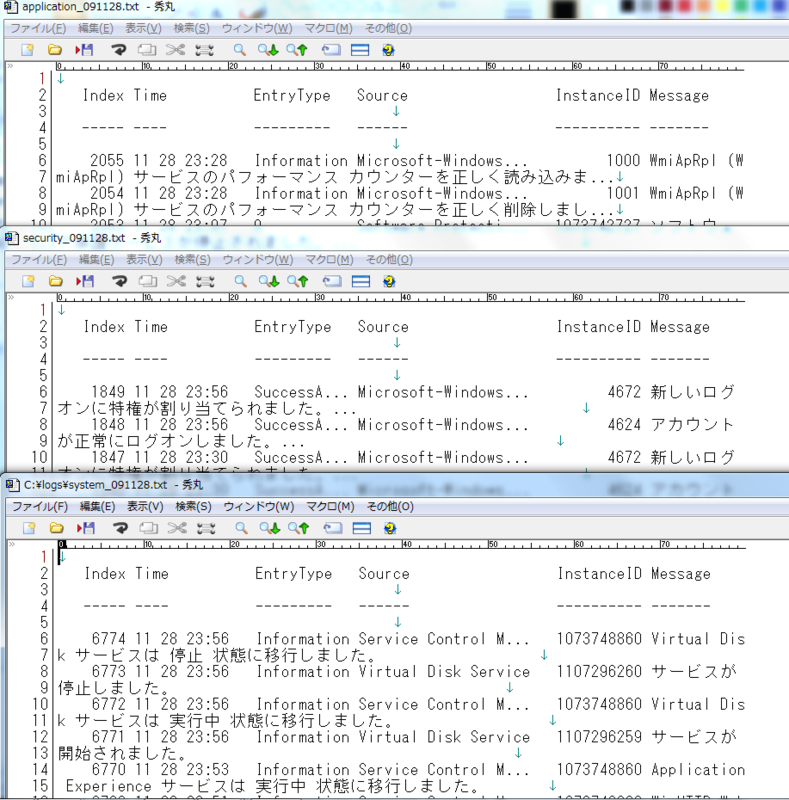Click Save icon in system_091128.txt window
The image size is (789, 800).
pos(86,528)
